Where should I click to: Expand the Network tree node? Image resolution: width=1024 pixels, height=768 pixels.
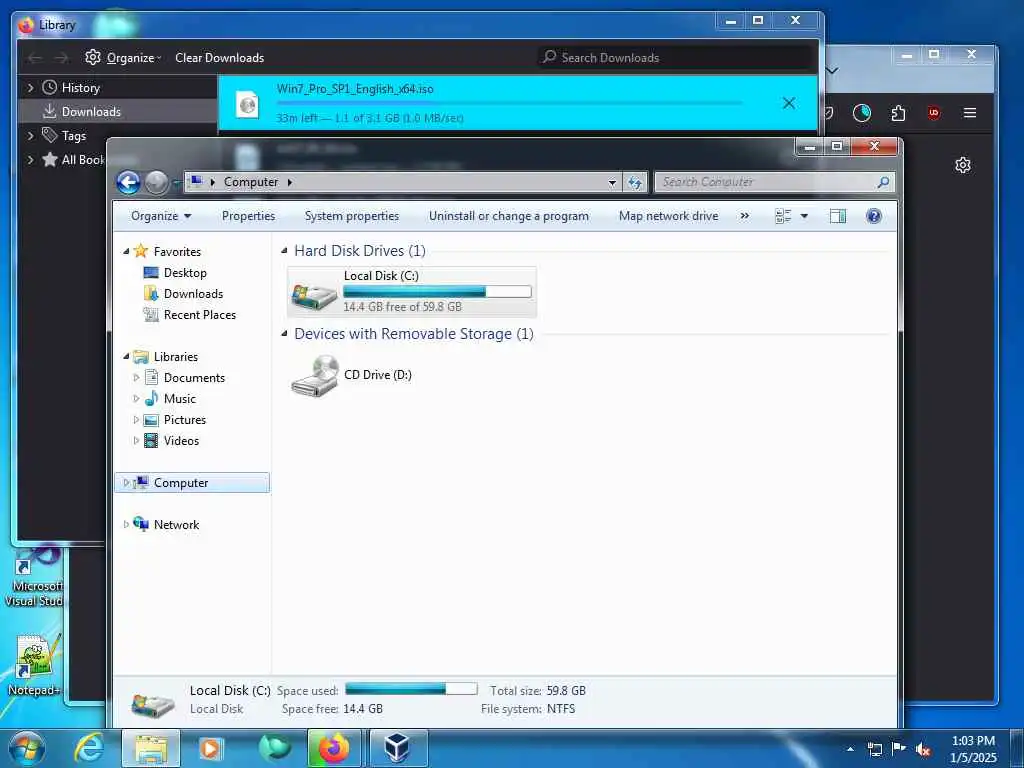pyautogui.click(x=126, y=524)
